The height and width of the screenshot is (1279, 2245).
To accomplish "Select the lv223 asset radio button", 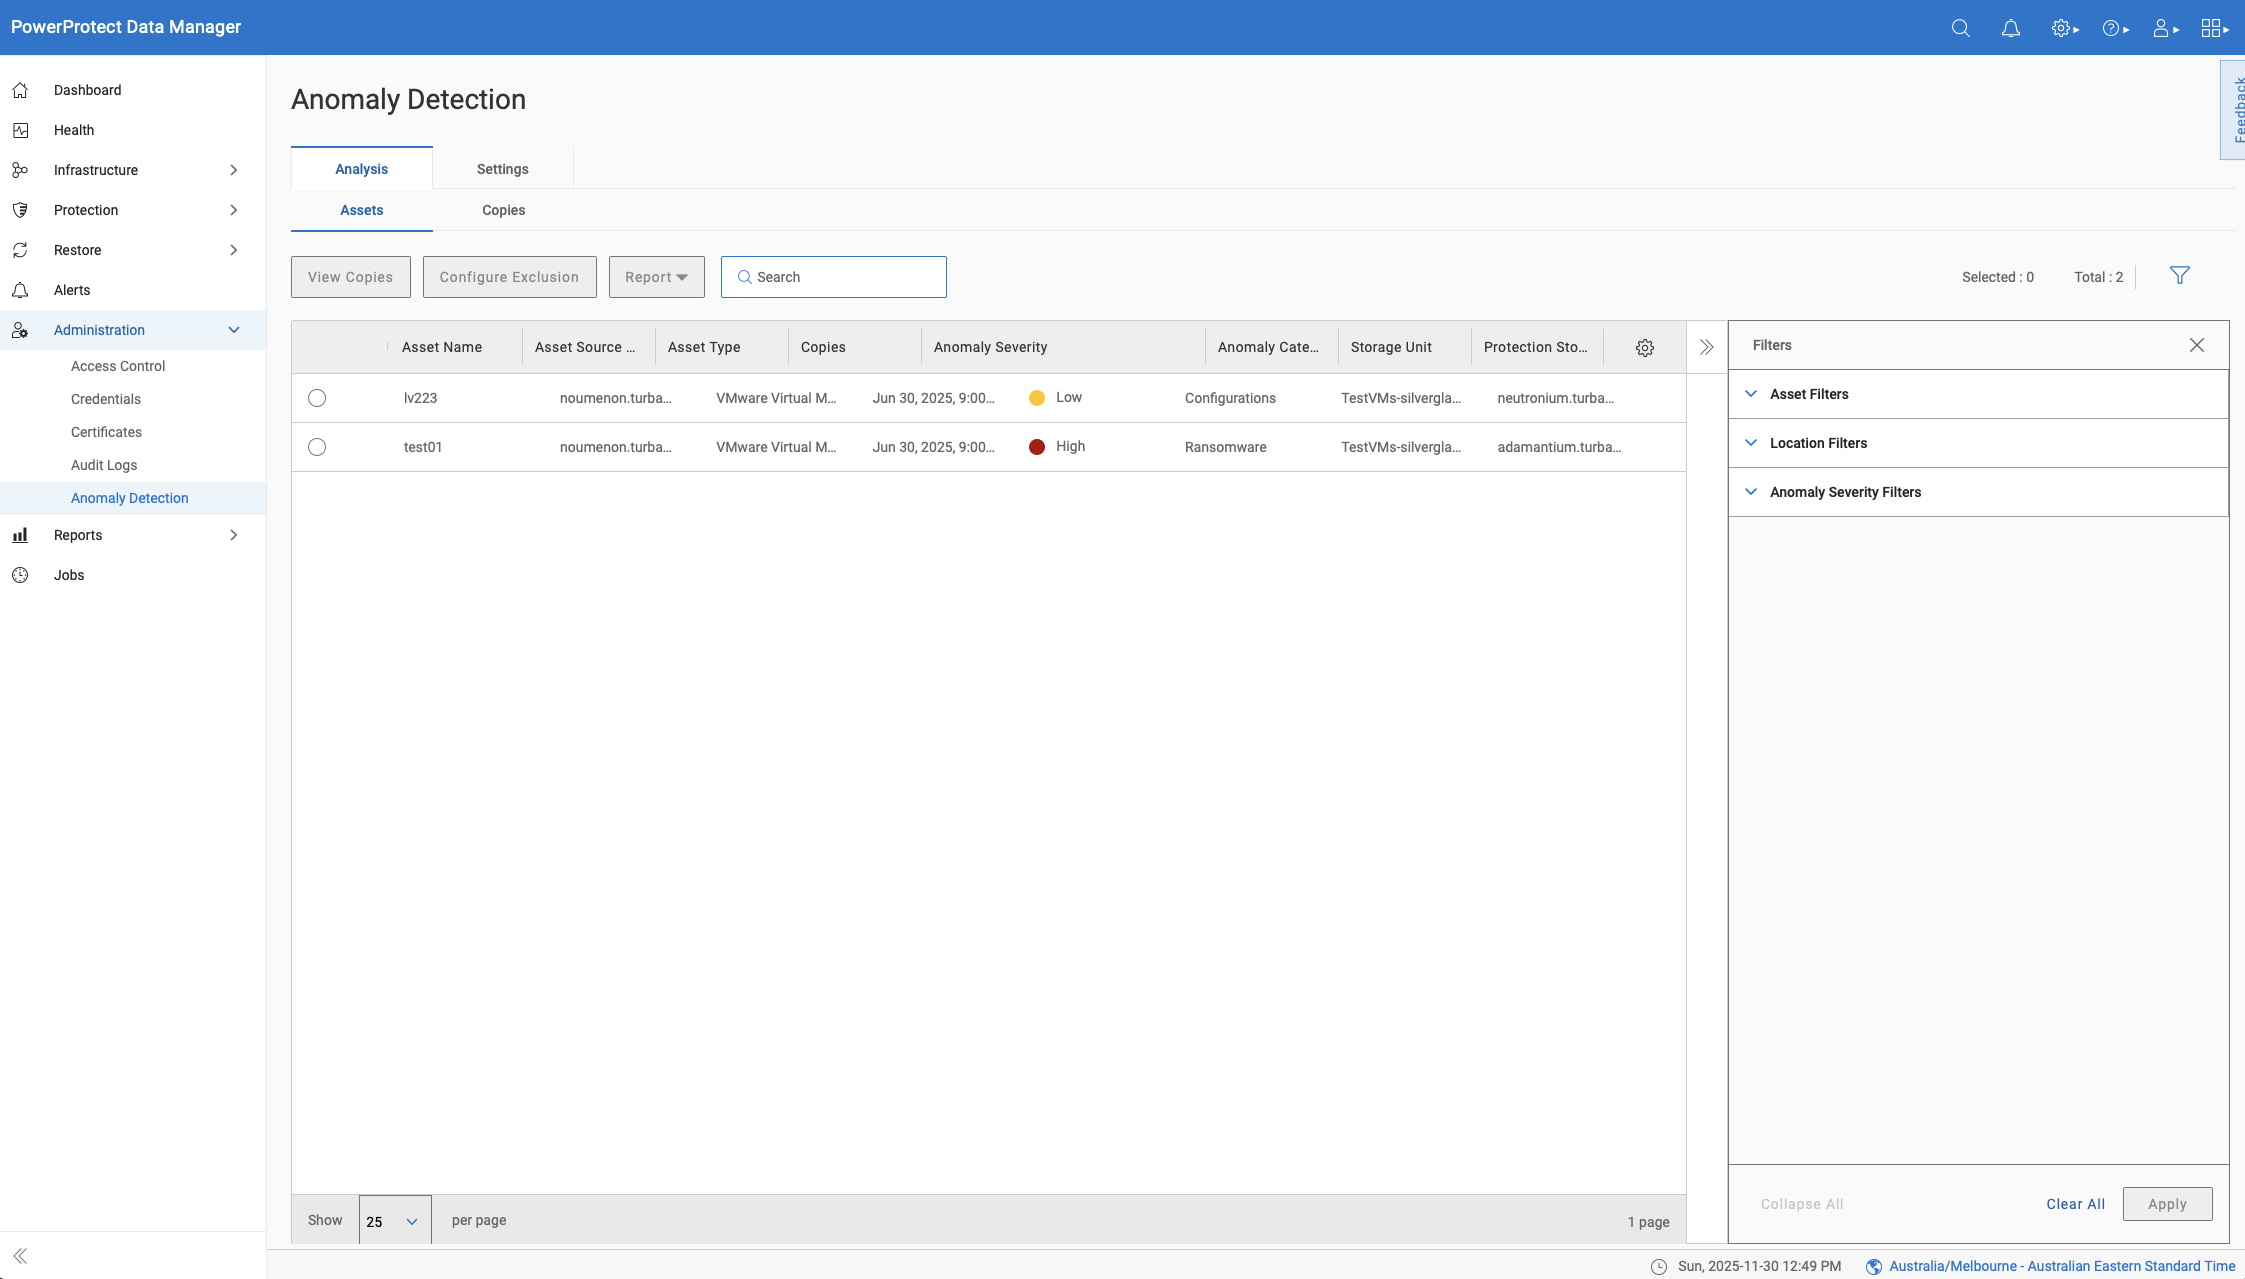I will (317, 398).
